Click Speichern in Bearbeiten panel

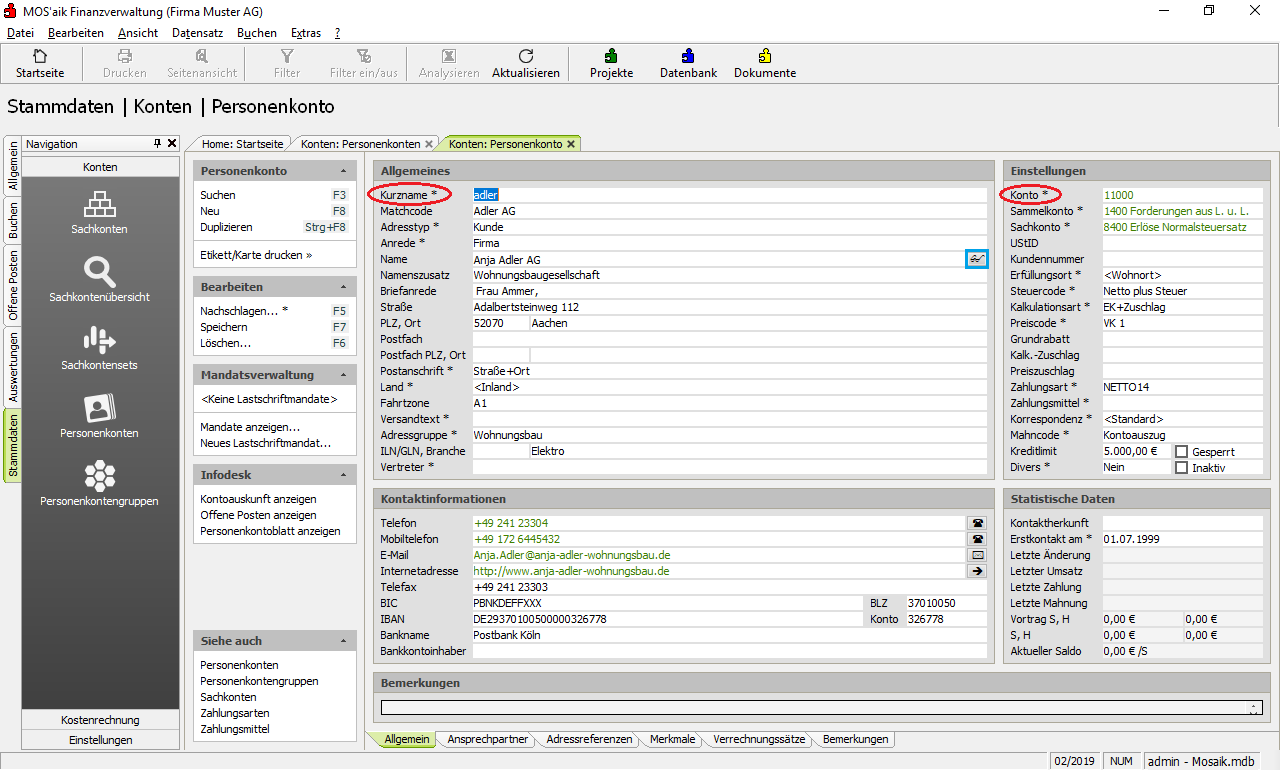coord(224,327)
